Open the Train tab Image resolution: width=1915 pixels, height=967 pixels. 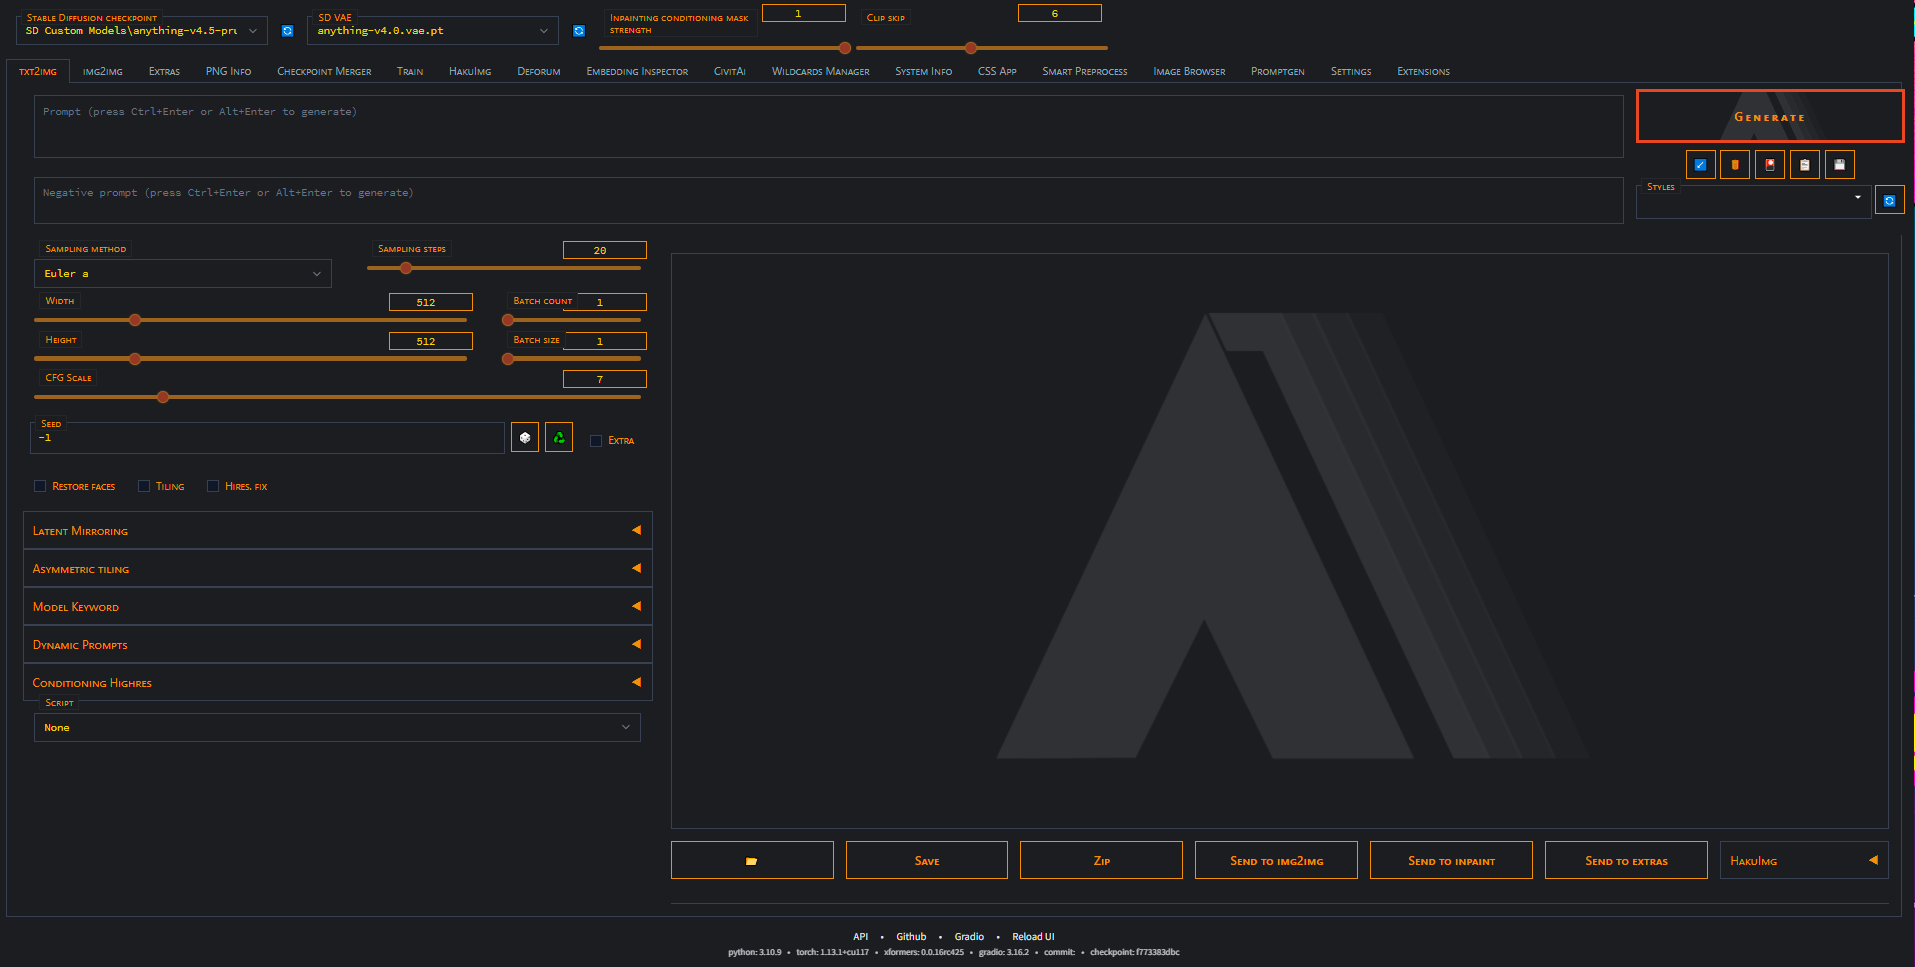click(410, 72)
